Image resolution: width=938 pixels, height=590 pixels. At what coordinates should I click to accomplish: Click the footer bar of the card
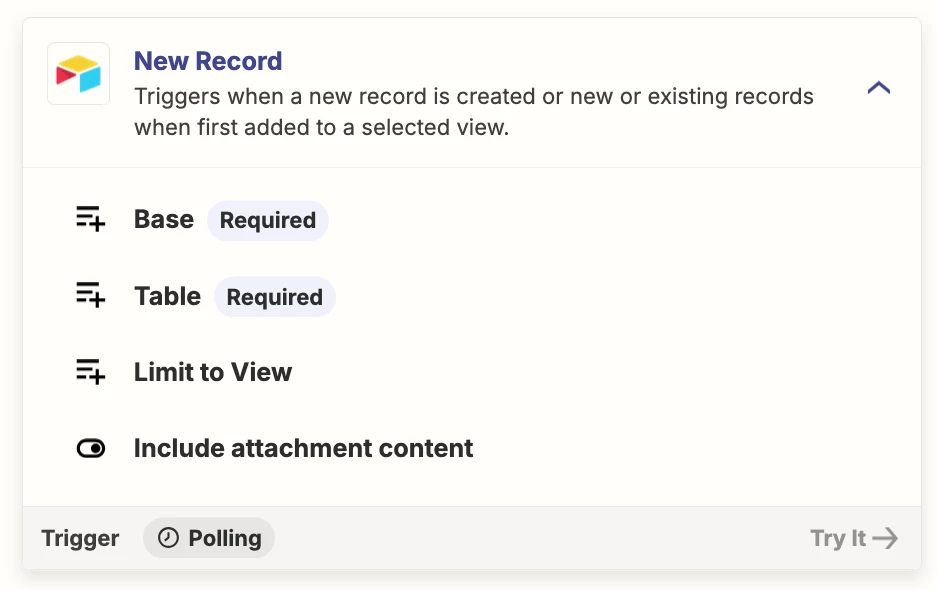click(472, 538)
